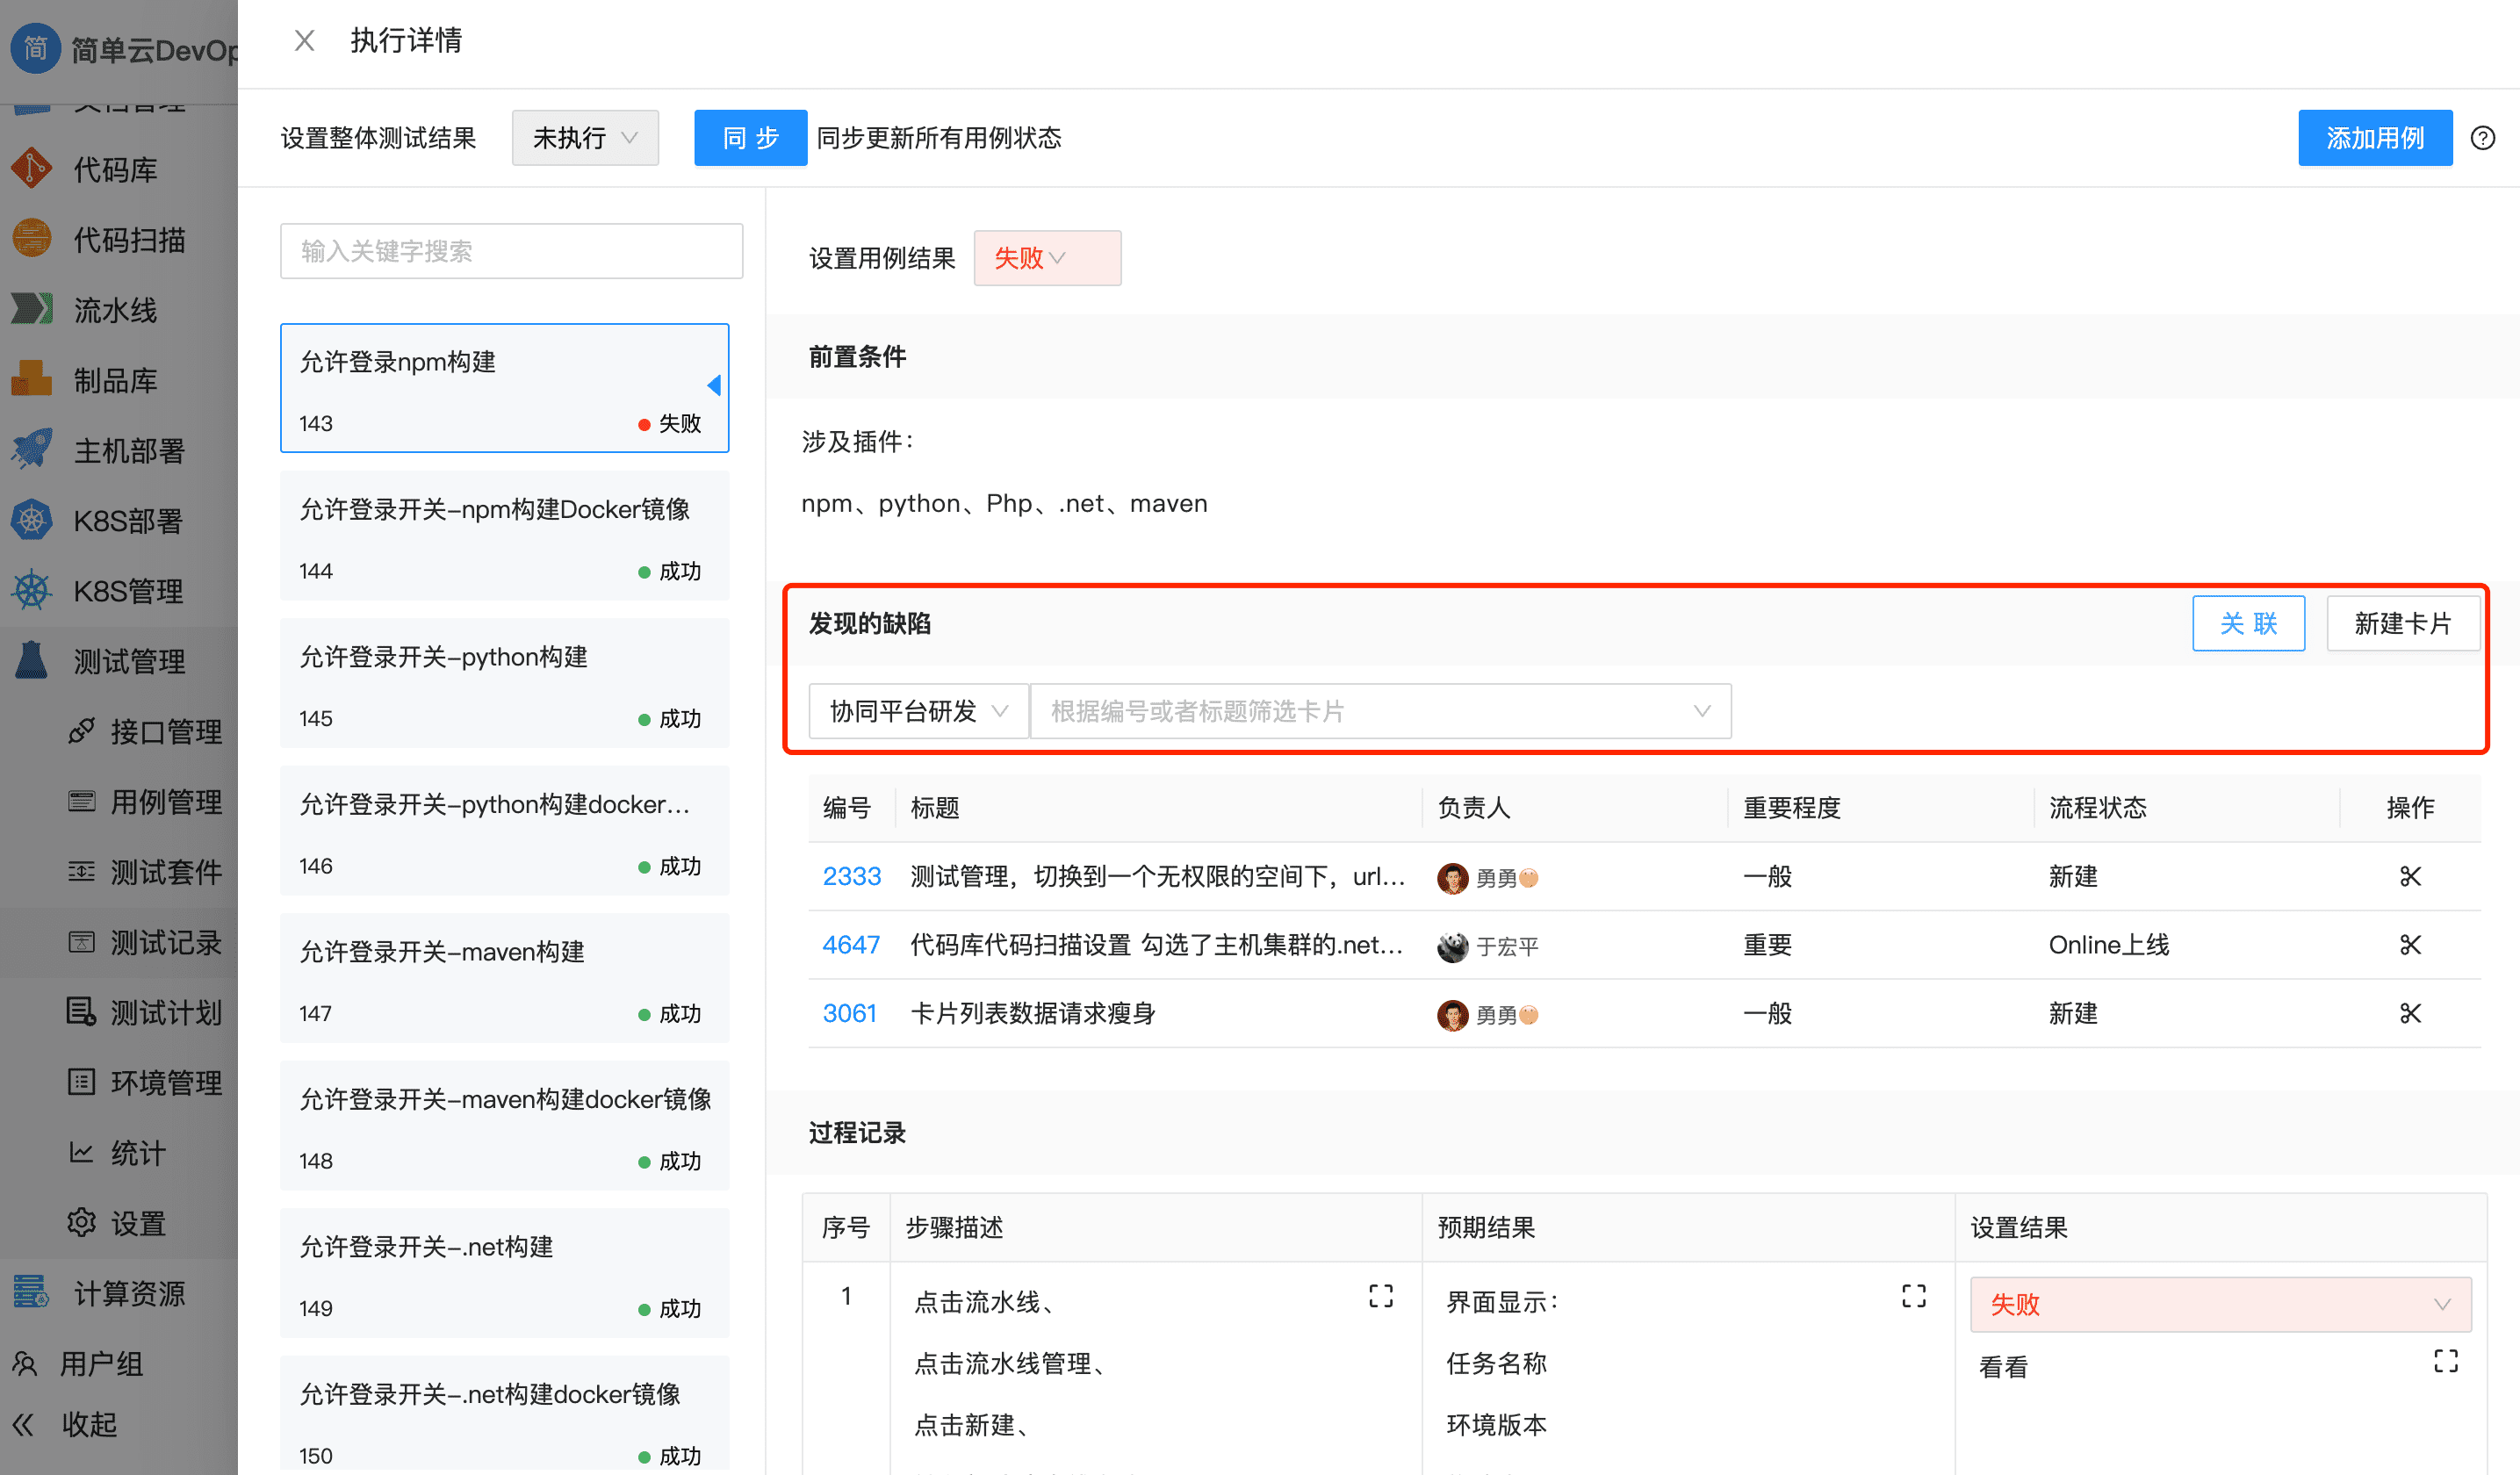The width and height of the screenshot is (2520, 1475).
Task: Click the 同步 sync button
Action: [750, 137]
